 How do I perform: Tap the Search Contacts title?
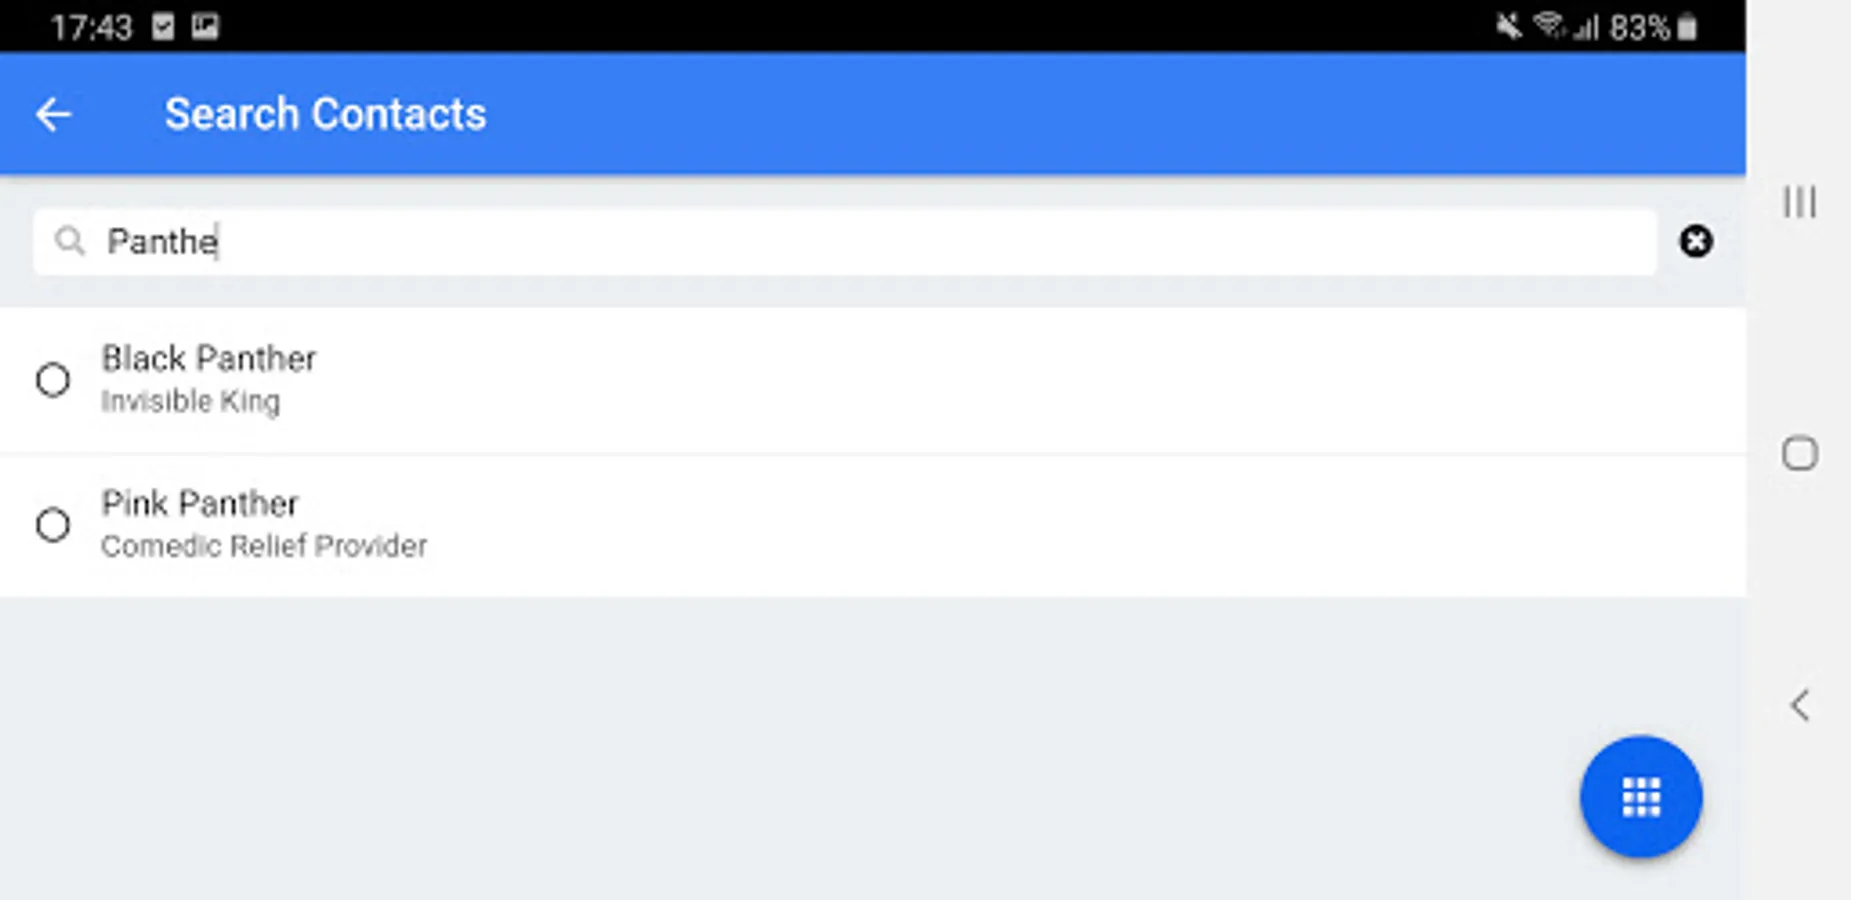coord(325,114)
